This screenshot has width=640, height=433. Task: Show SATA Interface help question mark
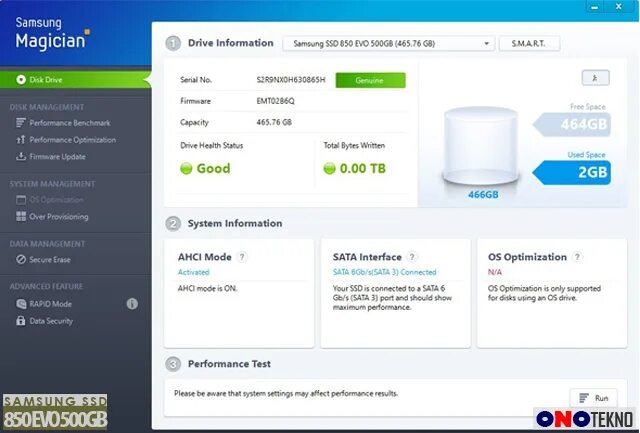click(412, 257)
